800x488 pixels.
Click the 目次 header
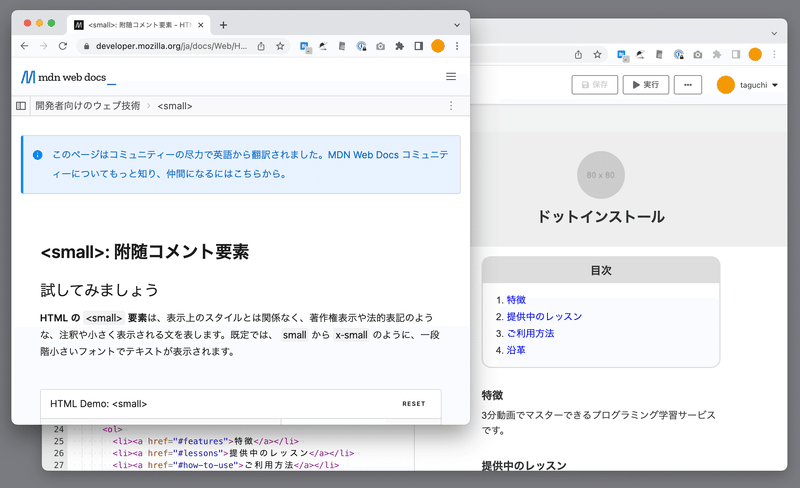click(x=601, y=270)
